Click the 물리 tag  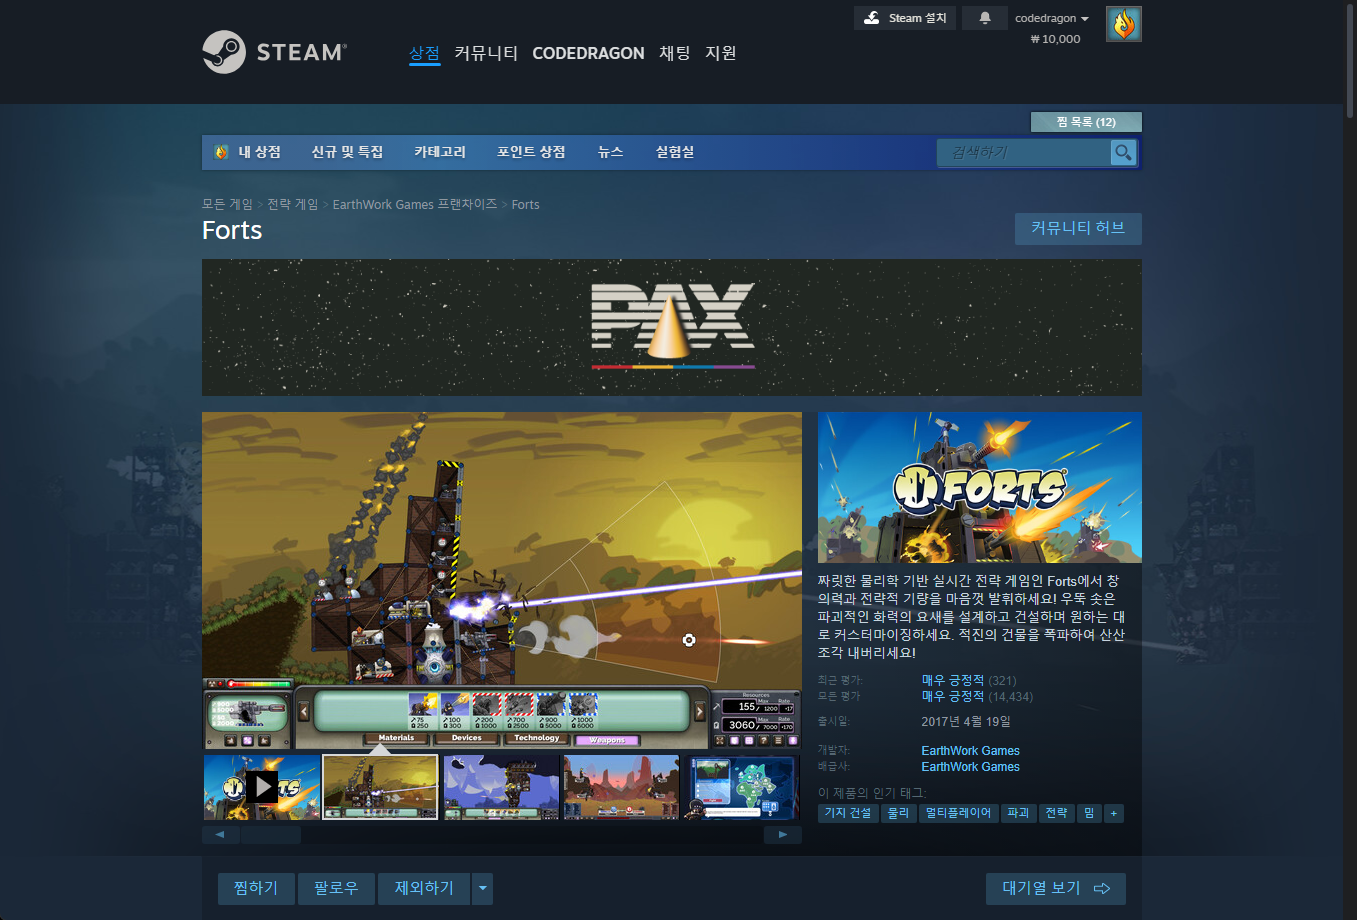[899, 813]
